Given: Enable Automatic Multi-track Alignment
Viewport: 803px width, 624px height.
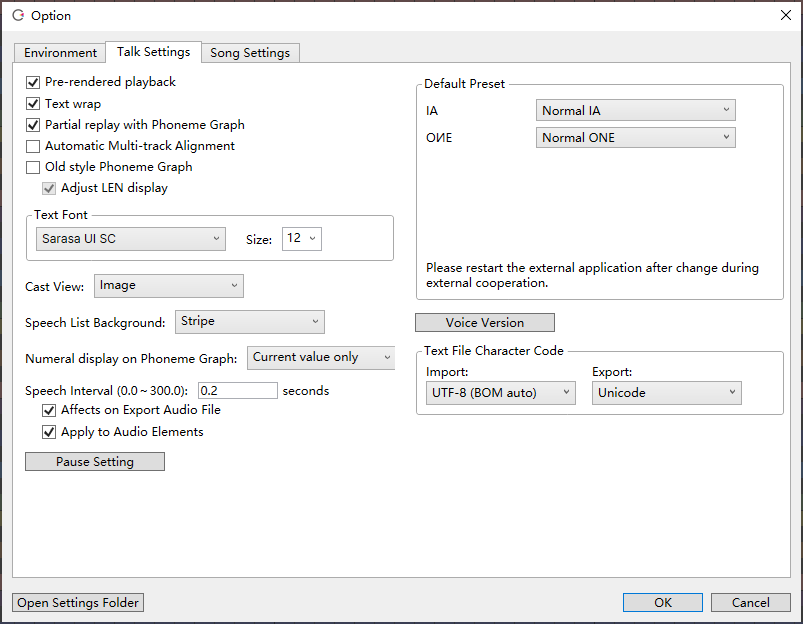Looking at the screenshot, I should point(33,146).
